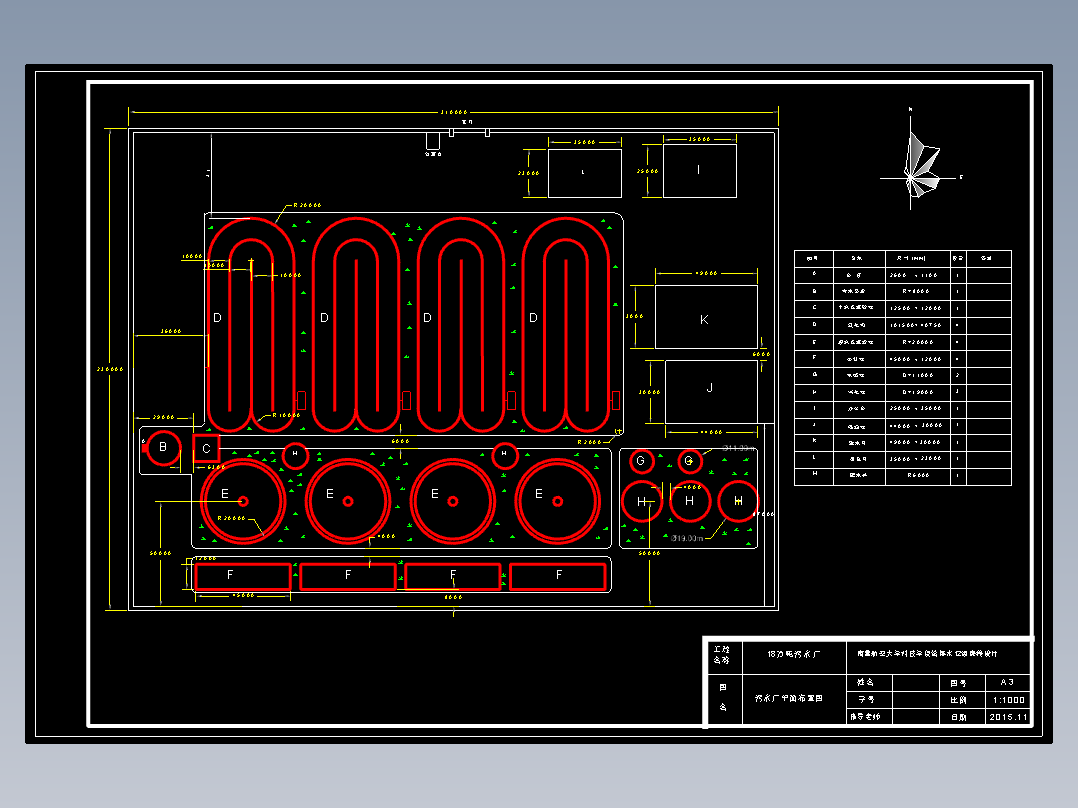
Task: Pick the rectangular building labeled J
Action: point(711,391)
